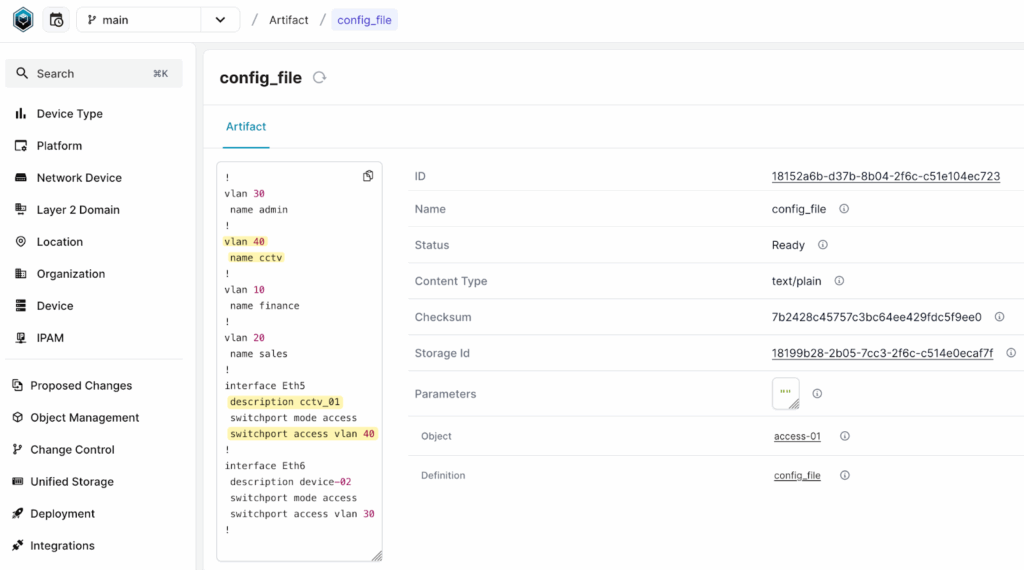1024x570 pixels.
Task: Click the branch icon beside main
Action: coord(91,20)
